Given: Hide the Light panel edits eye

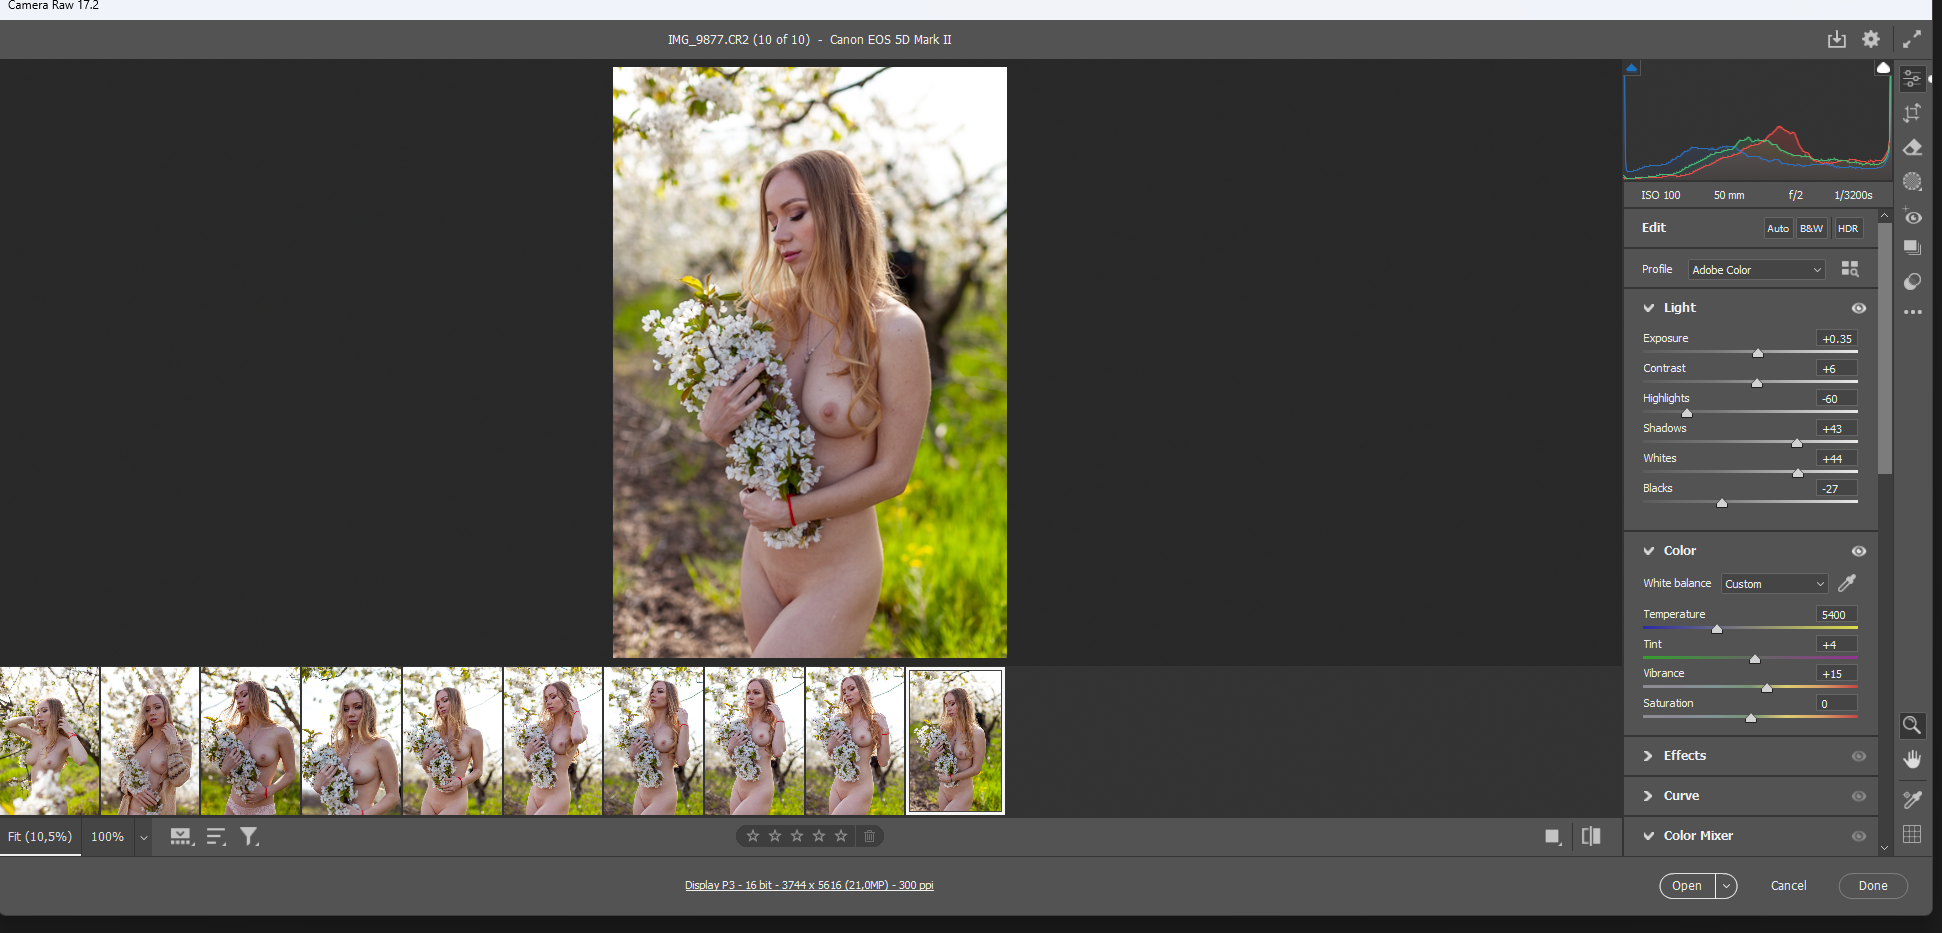Looking at the screenshot, I should pos(1859,308).
